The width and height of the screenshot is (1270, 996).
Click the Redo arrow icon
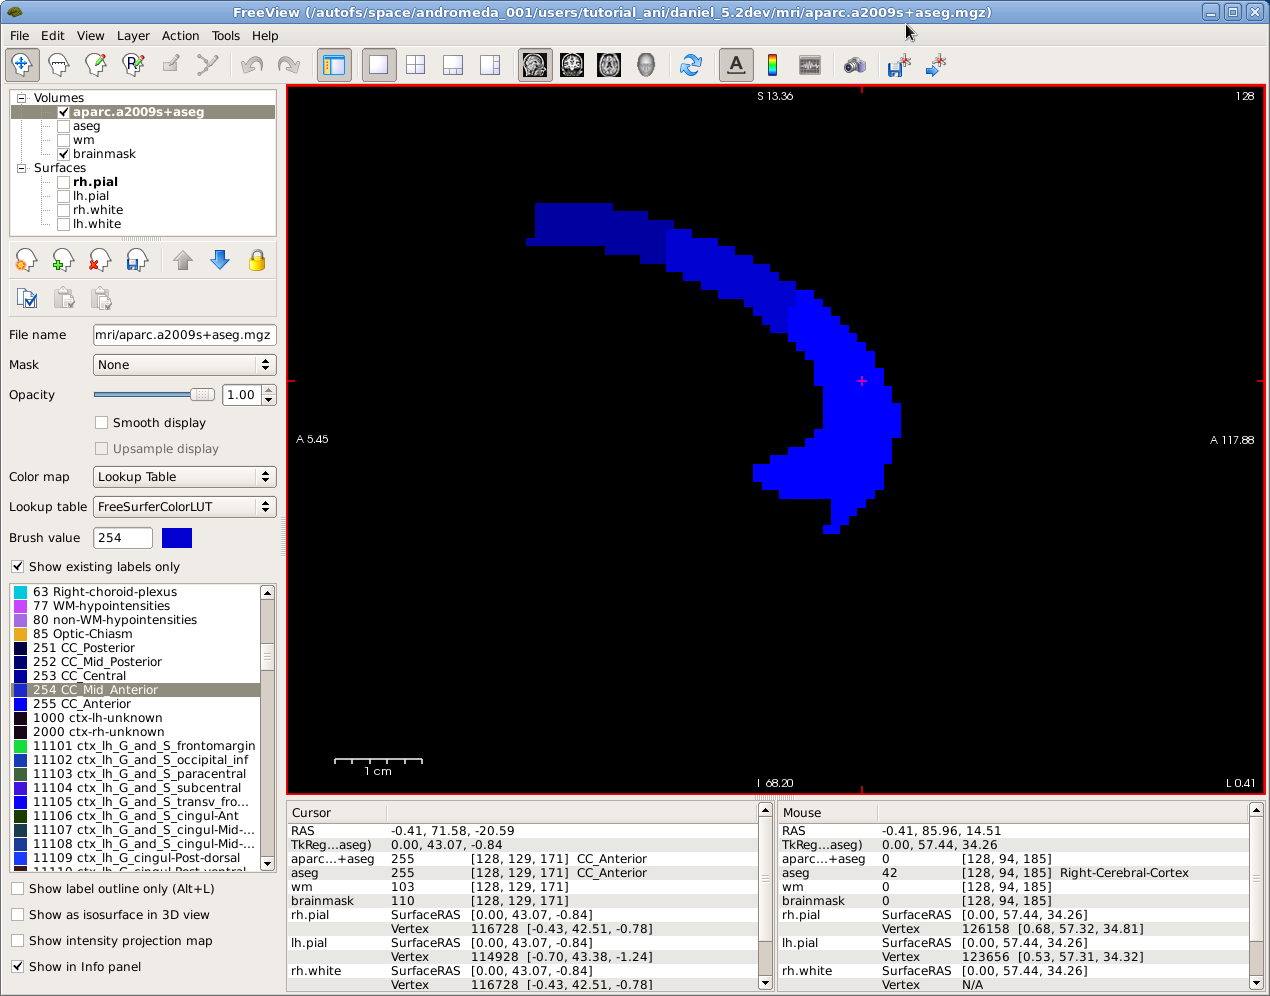[x=289, y=65]
